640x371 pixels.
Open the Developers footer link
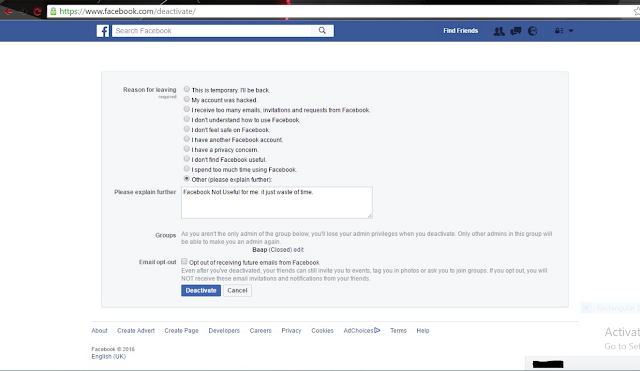(x=224, y=331)
